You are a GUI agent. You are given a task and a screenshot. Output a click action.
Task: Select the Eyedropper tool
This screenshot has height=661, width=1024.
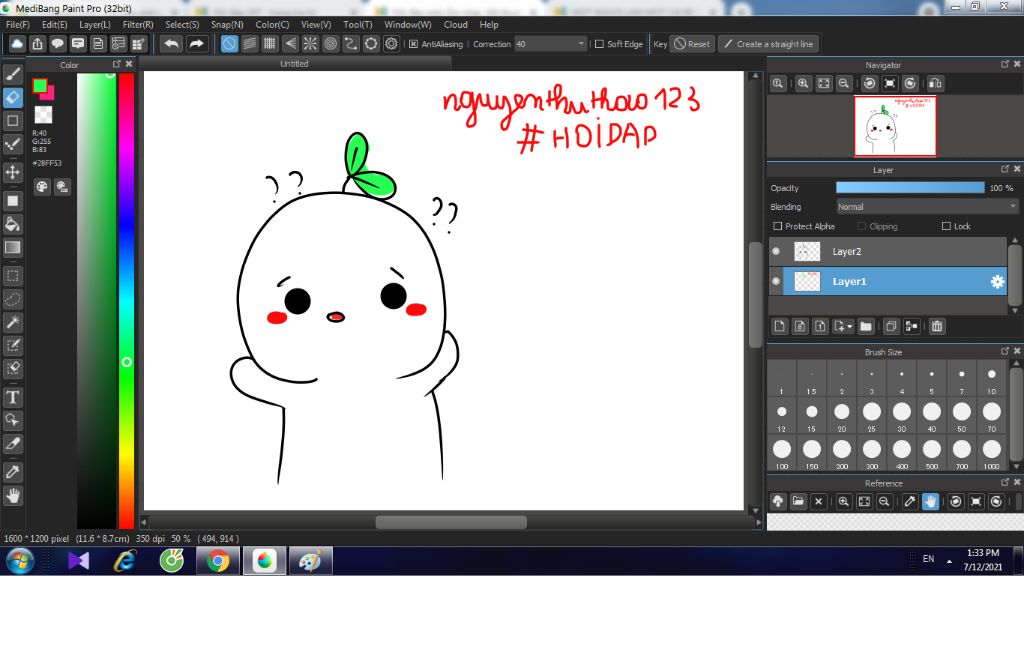pos(12,472)
